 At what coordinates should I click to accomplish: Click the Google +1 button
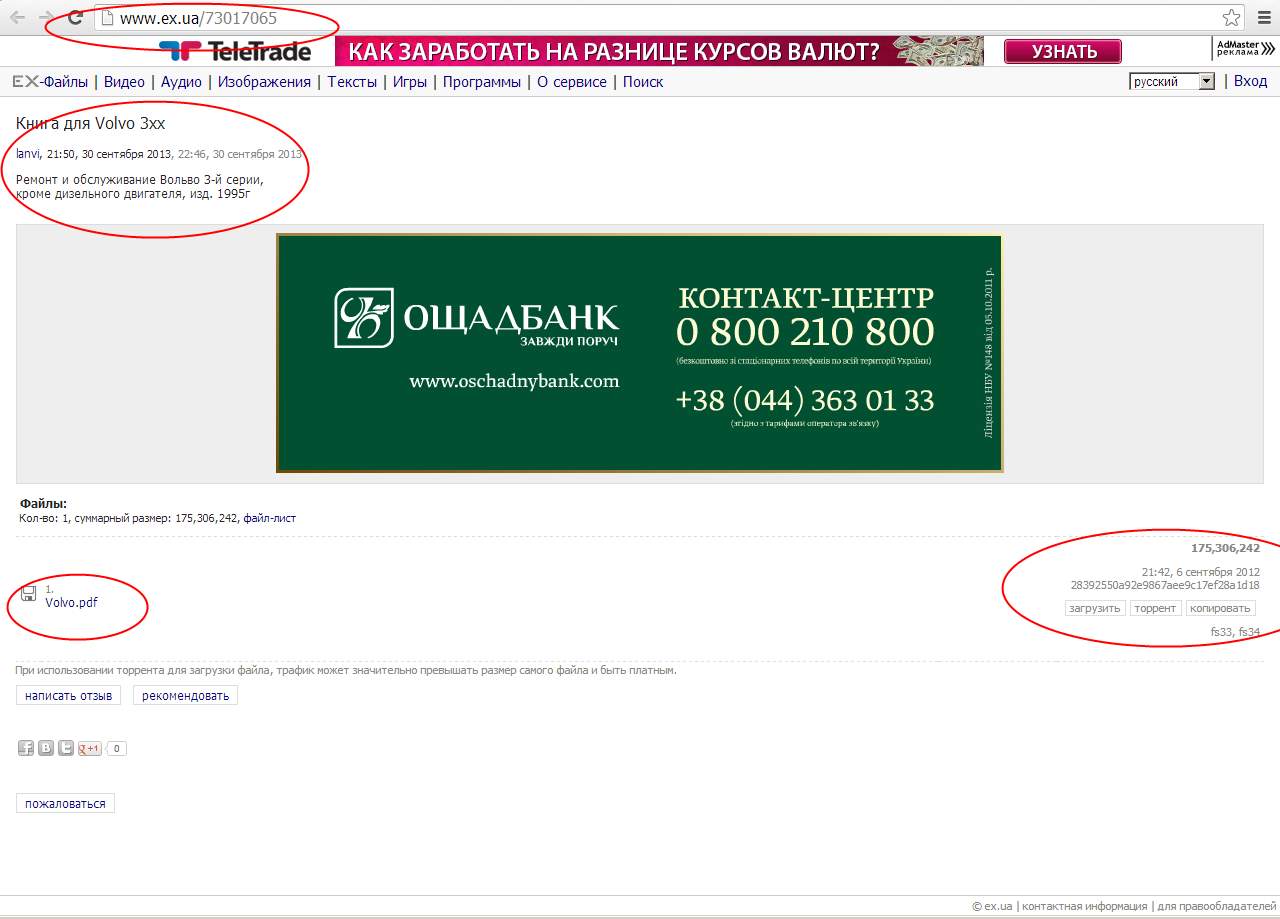(90, 748)
